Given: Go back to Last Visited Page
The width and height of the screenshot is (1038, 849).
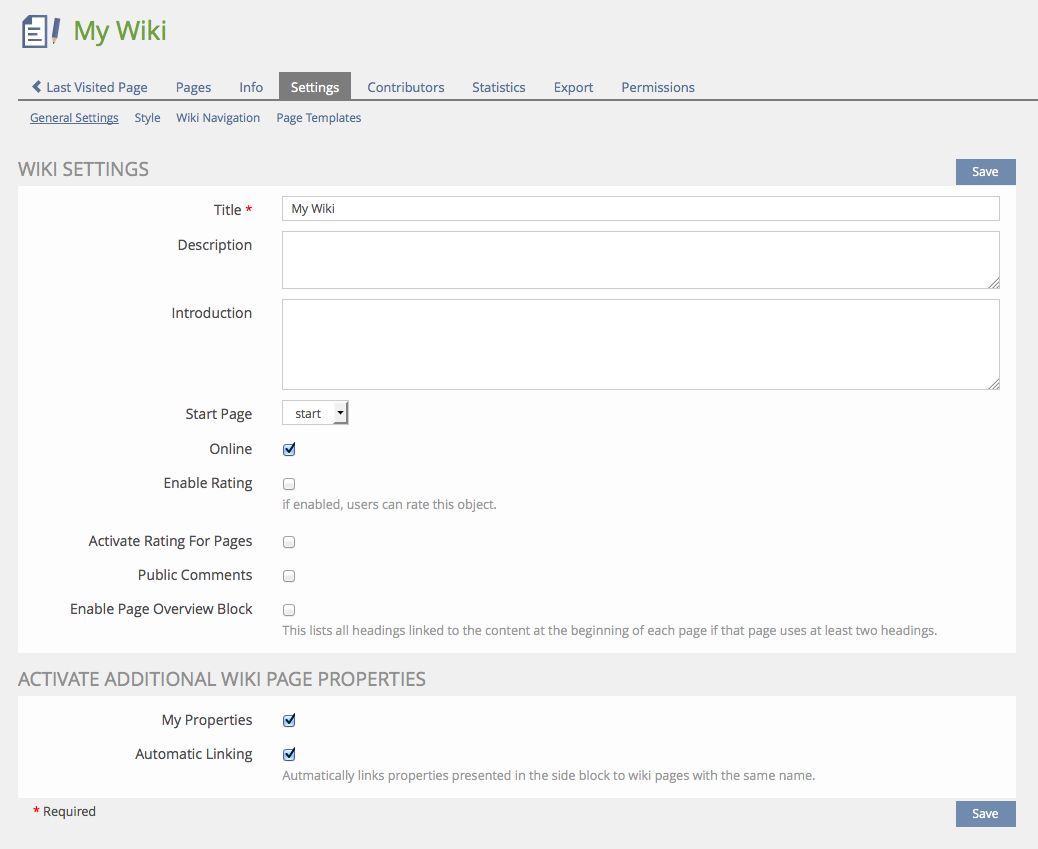Looking at the screenshot, I should click(x=89, y=87).
